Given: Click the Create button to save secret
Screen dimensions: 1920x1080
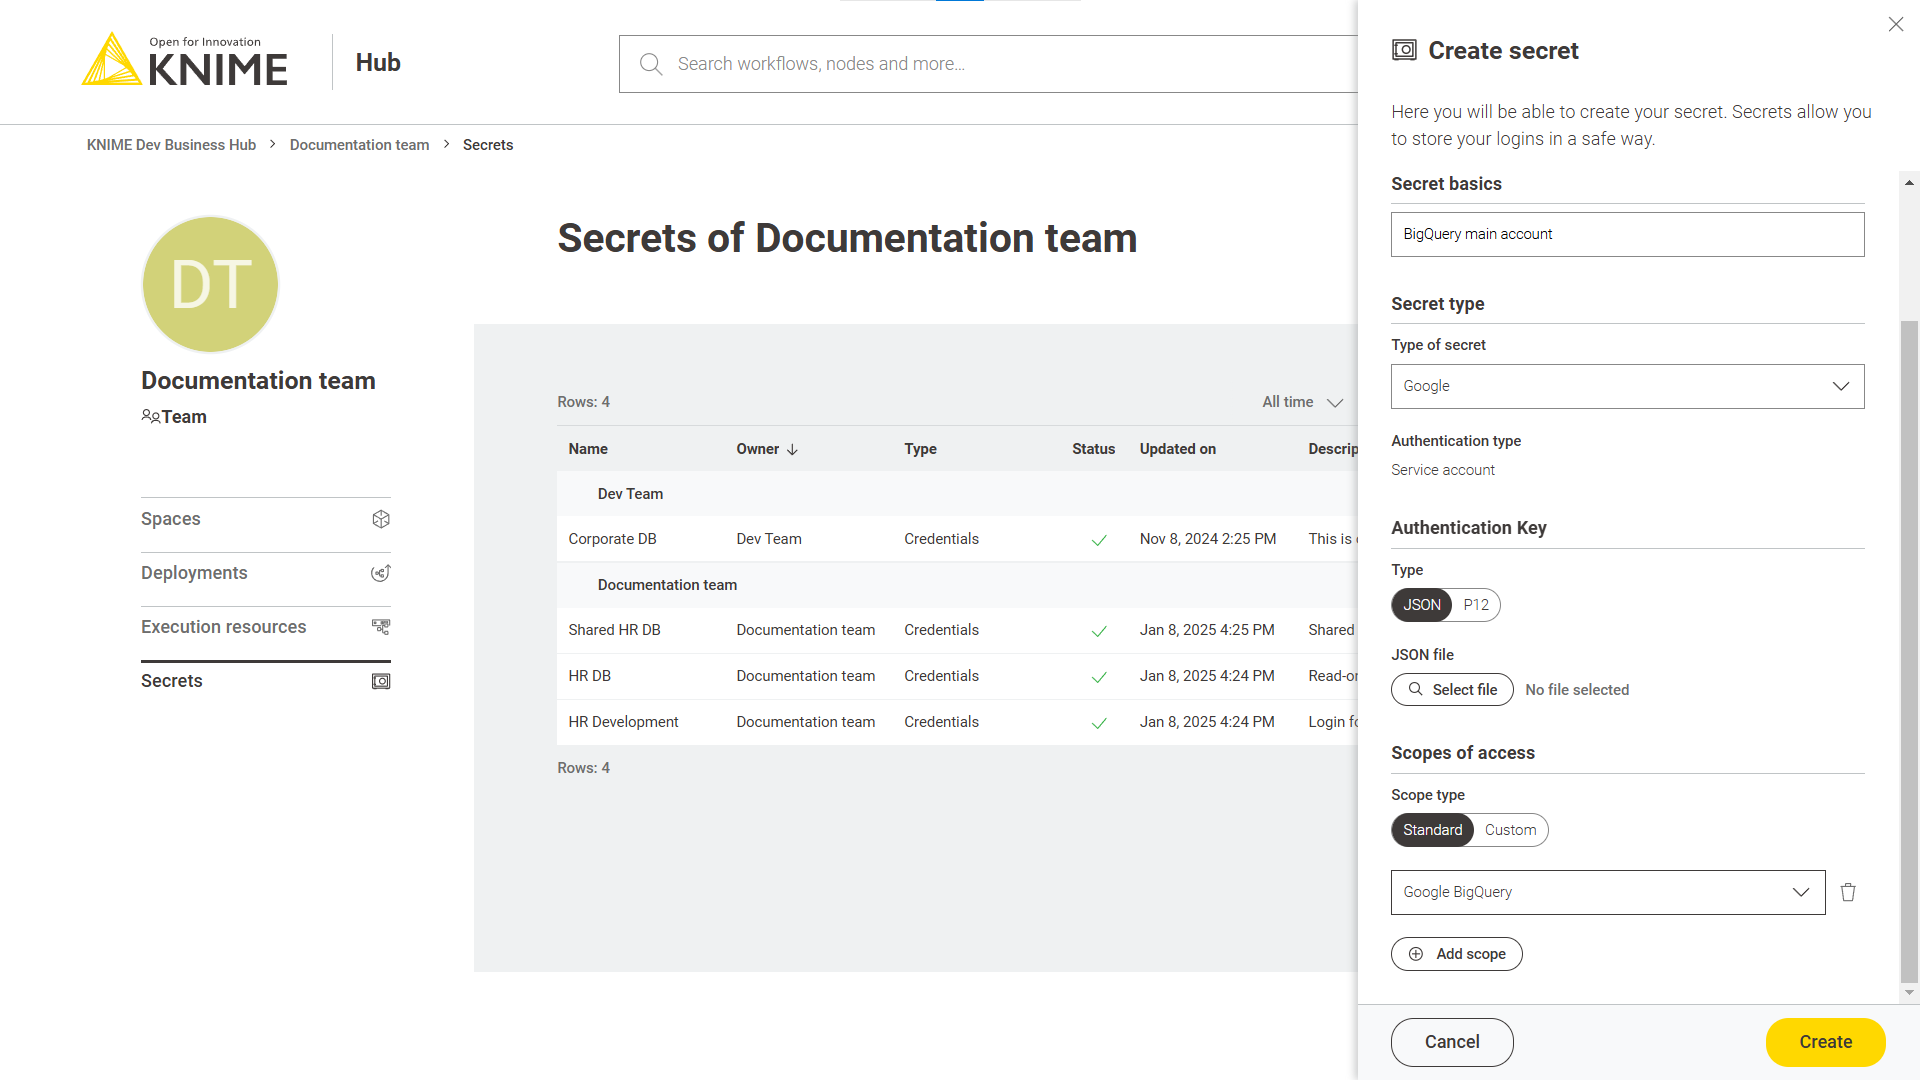Looking at the screenshot, I should pyautogui.click(x=1825, y=1042).
